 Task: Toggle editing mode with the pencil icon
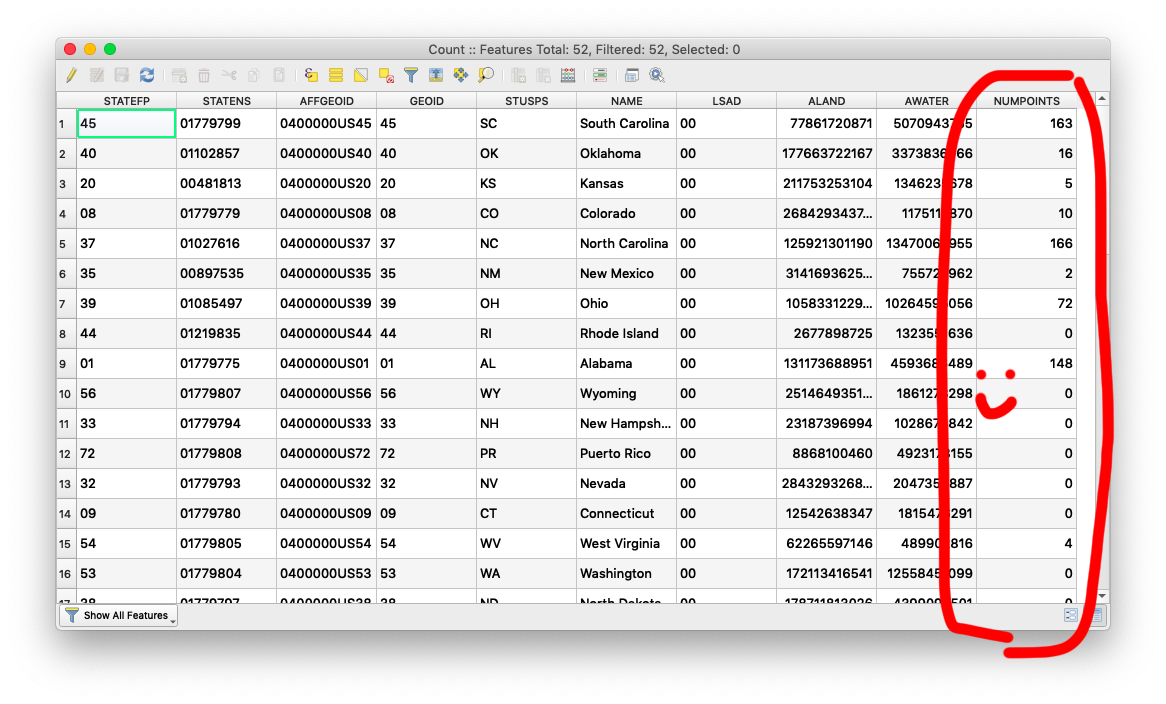pos(71,75)
